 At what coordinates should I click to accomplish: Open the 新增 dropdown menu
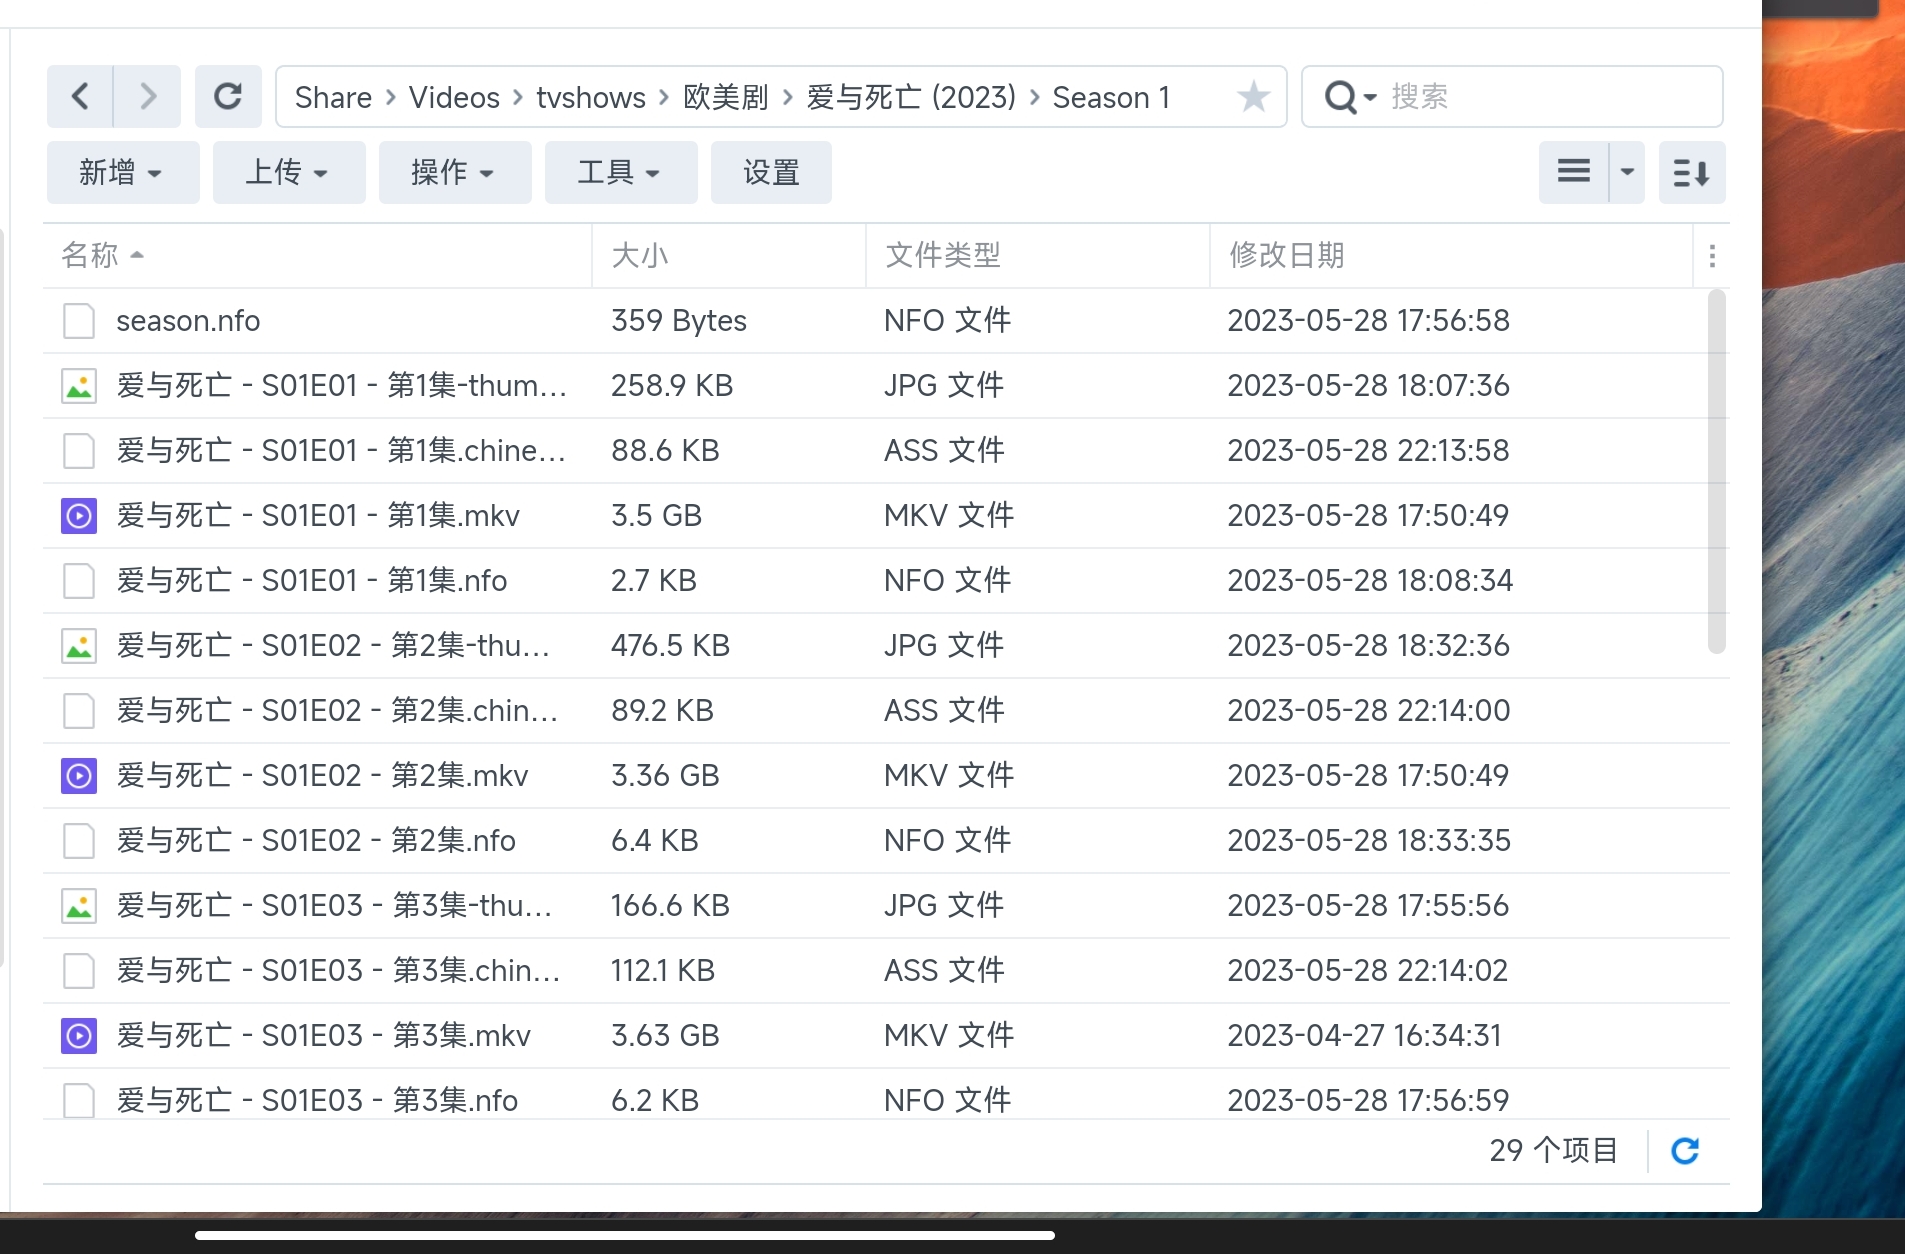pos(122,172)
